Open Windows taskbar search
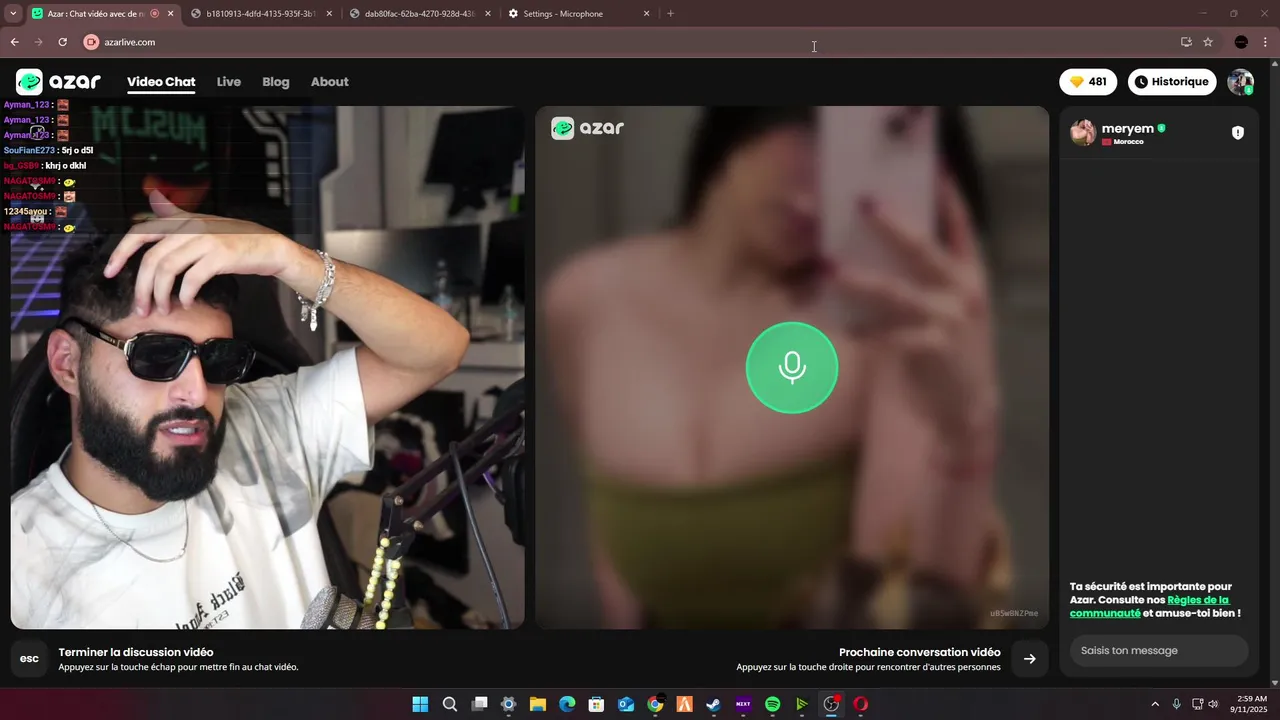This screenshot has height=720, width=1280. pyautogui.click(x=450, y=704)
